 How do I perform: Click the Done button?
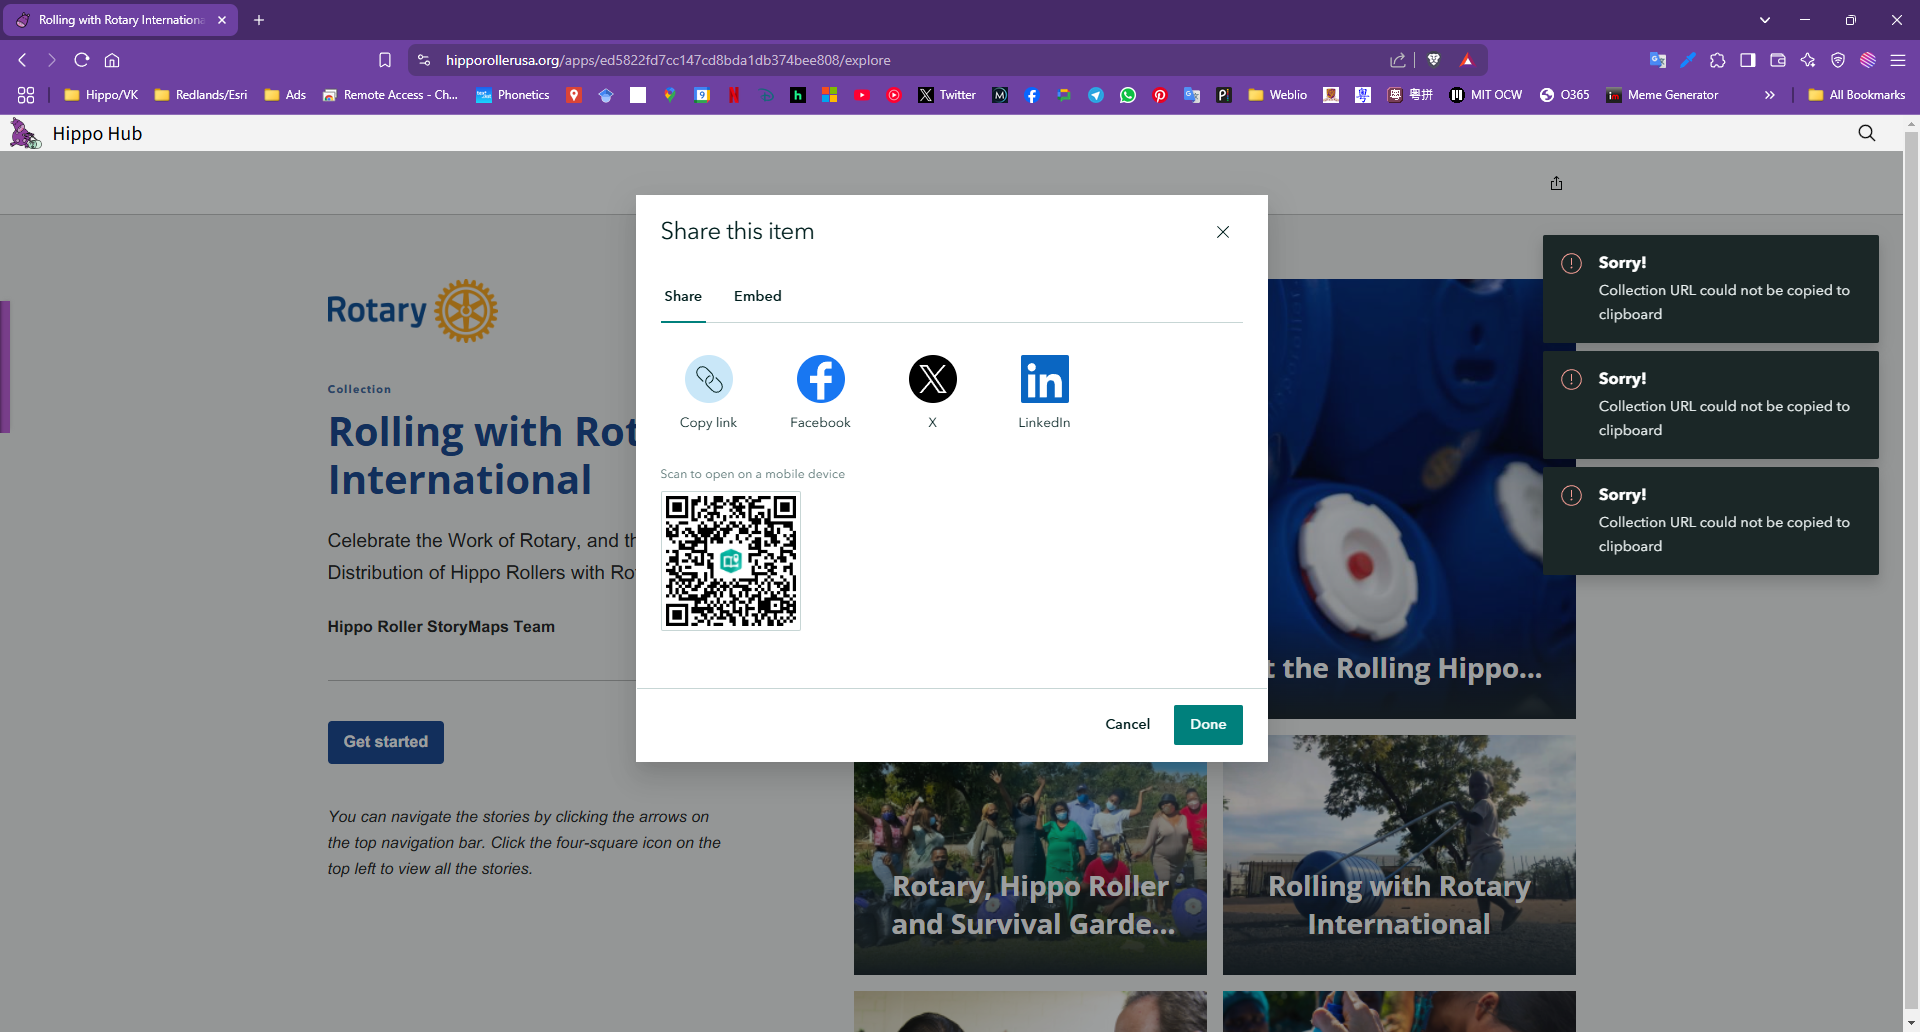(1208, 725)
